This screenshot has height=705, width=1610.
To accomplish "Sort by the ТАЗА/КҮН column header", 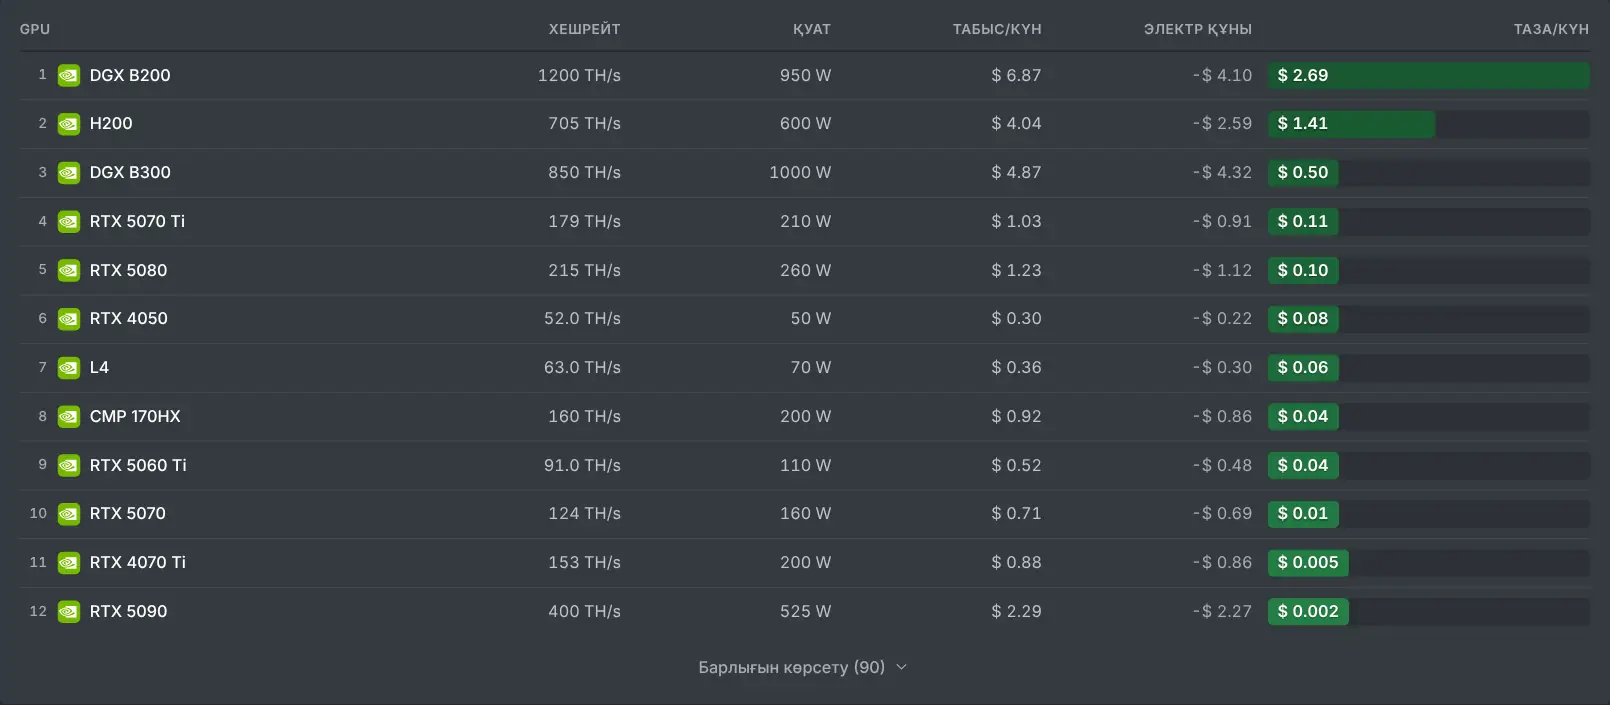I will coord(1551,29).
